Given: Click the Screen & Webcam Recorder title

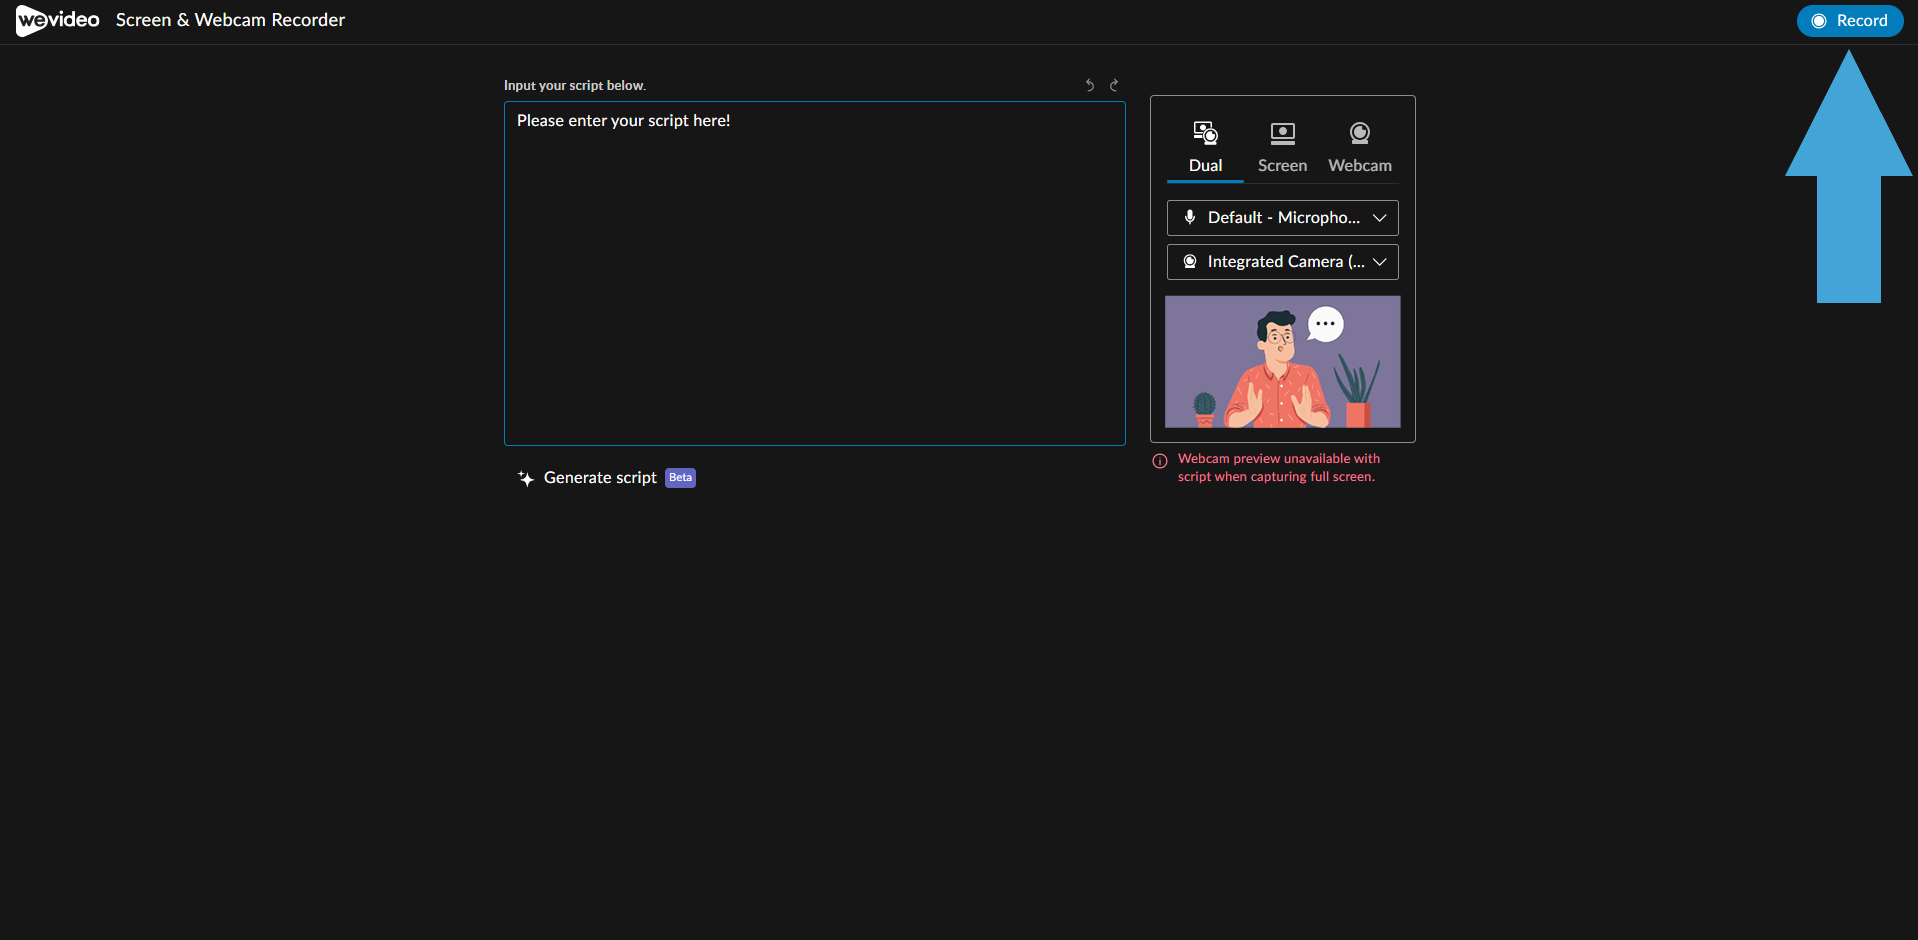Looking at the screenshot, I should coord(230,20).
